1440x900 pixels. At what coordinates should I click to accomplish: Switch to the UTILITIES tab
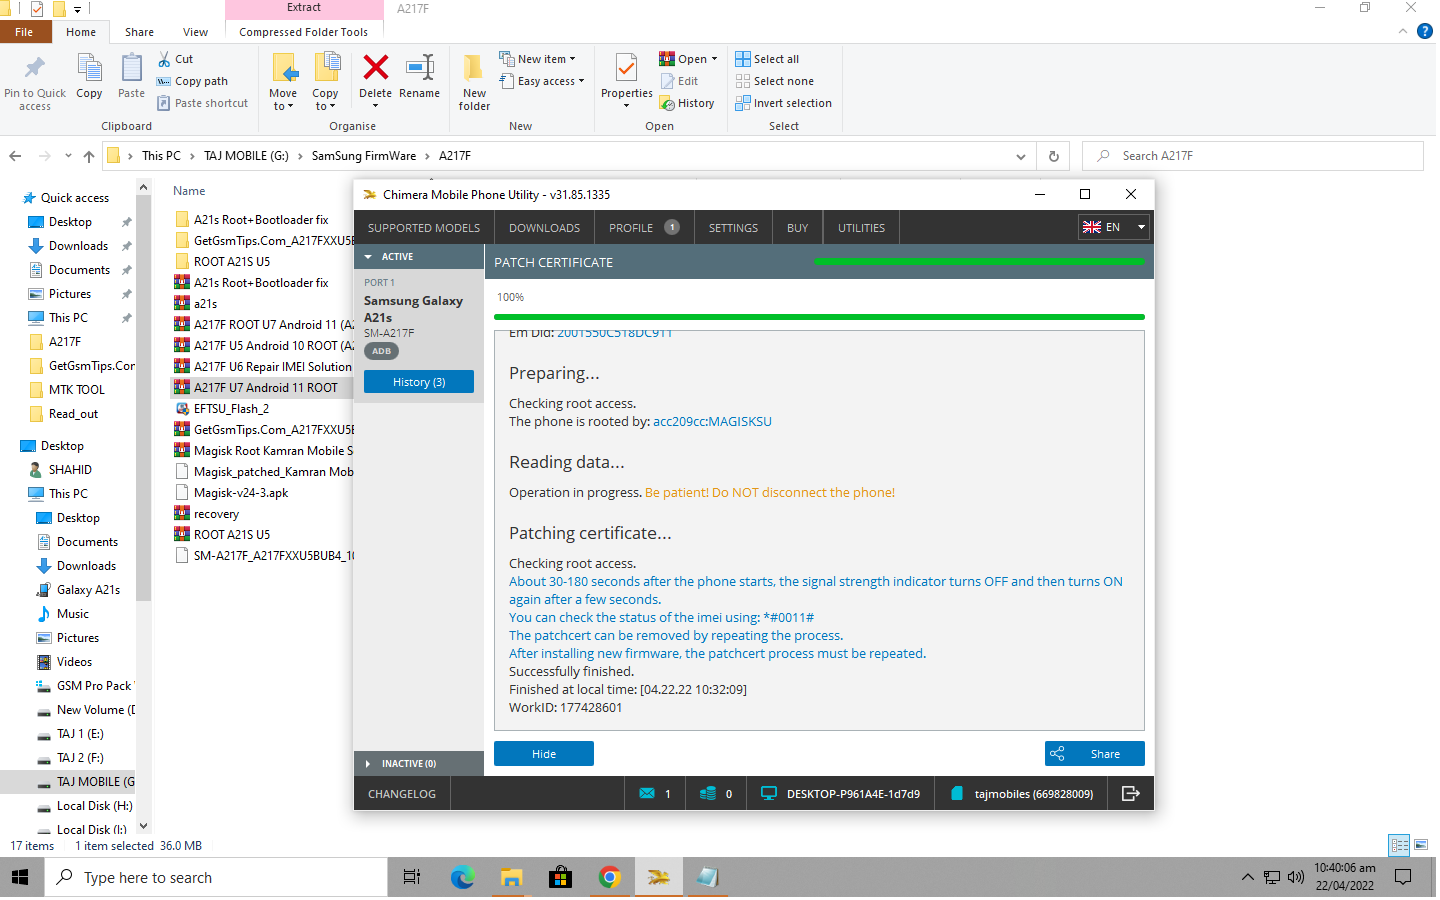(861, 228)
